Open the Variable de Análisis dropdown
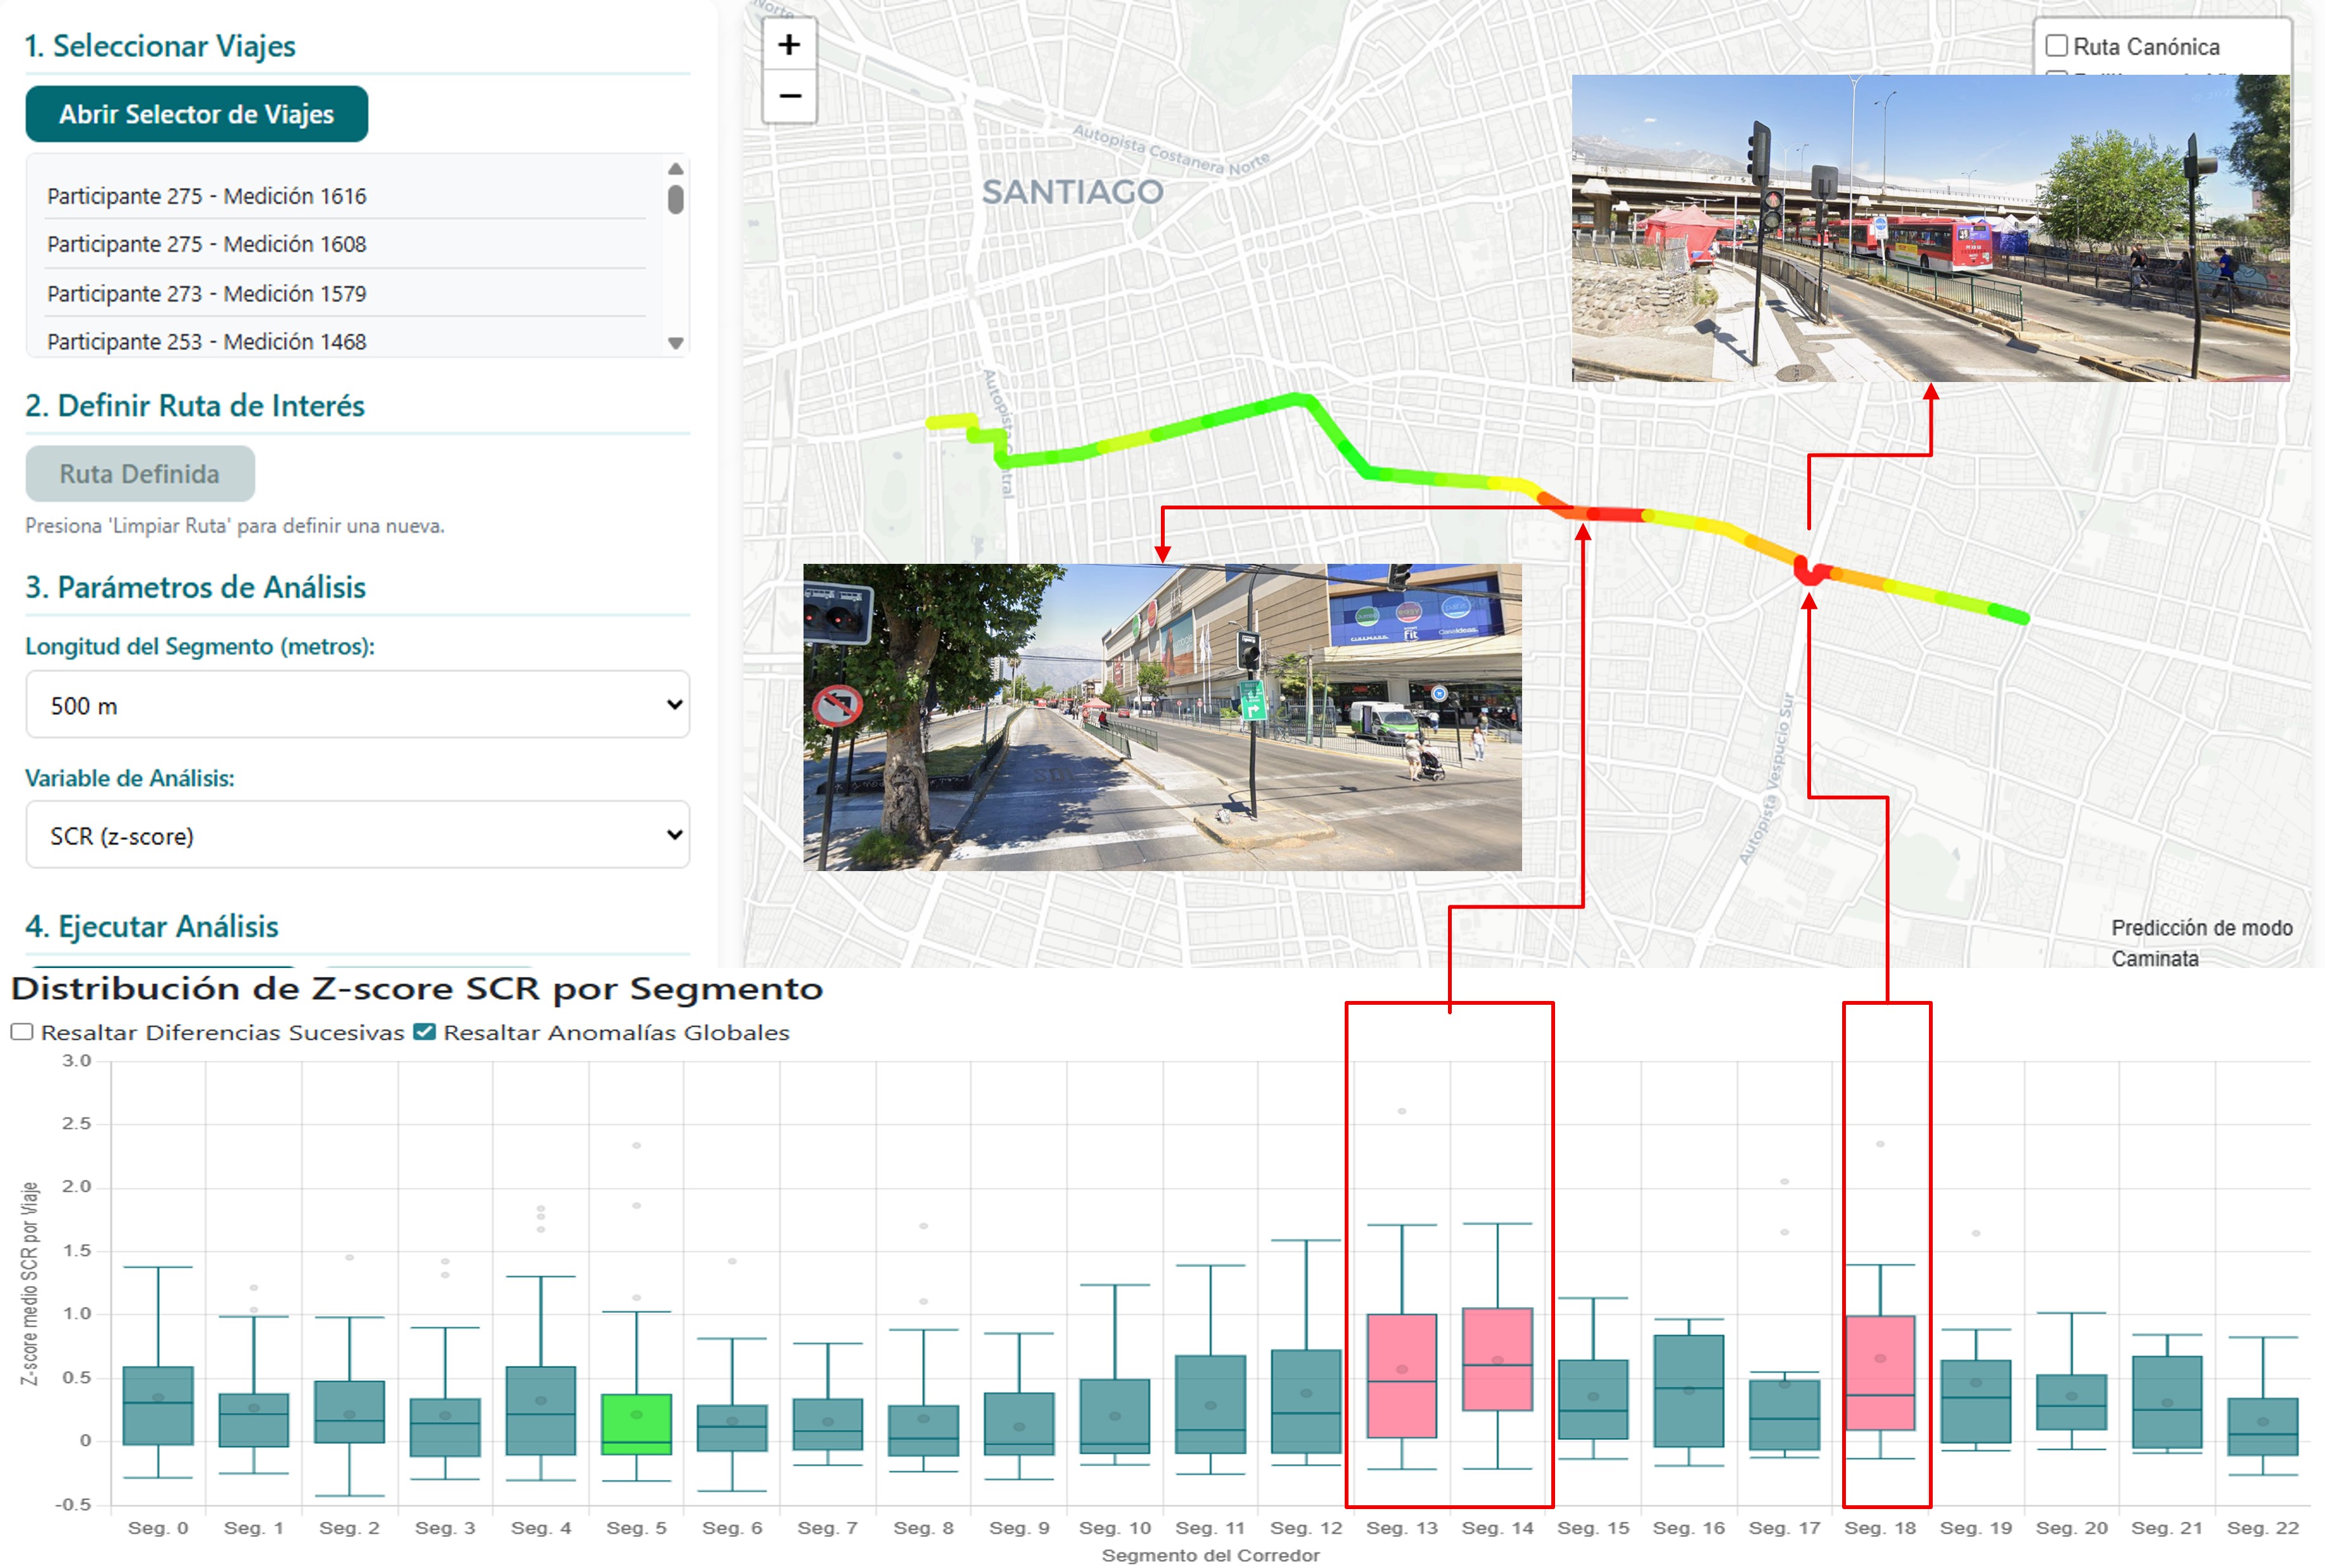The width and height of the screenshot is (2325, 1568). click(357, 835)
